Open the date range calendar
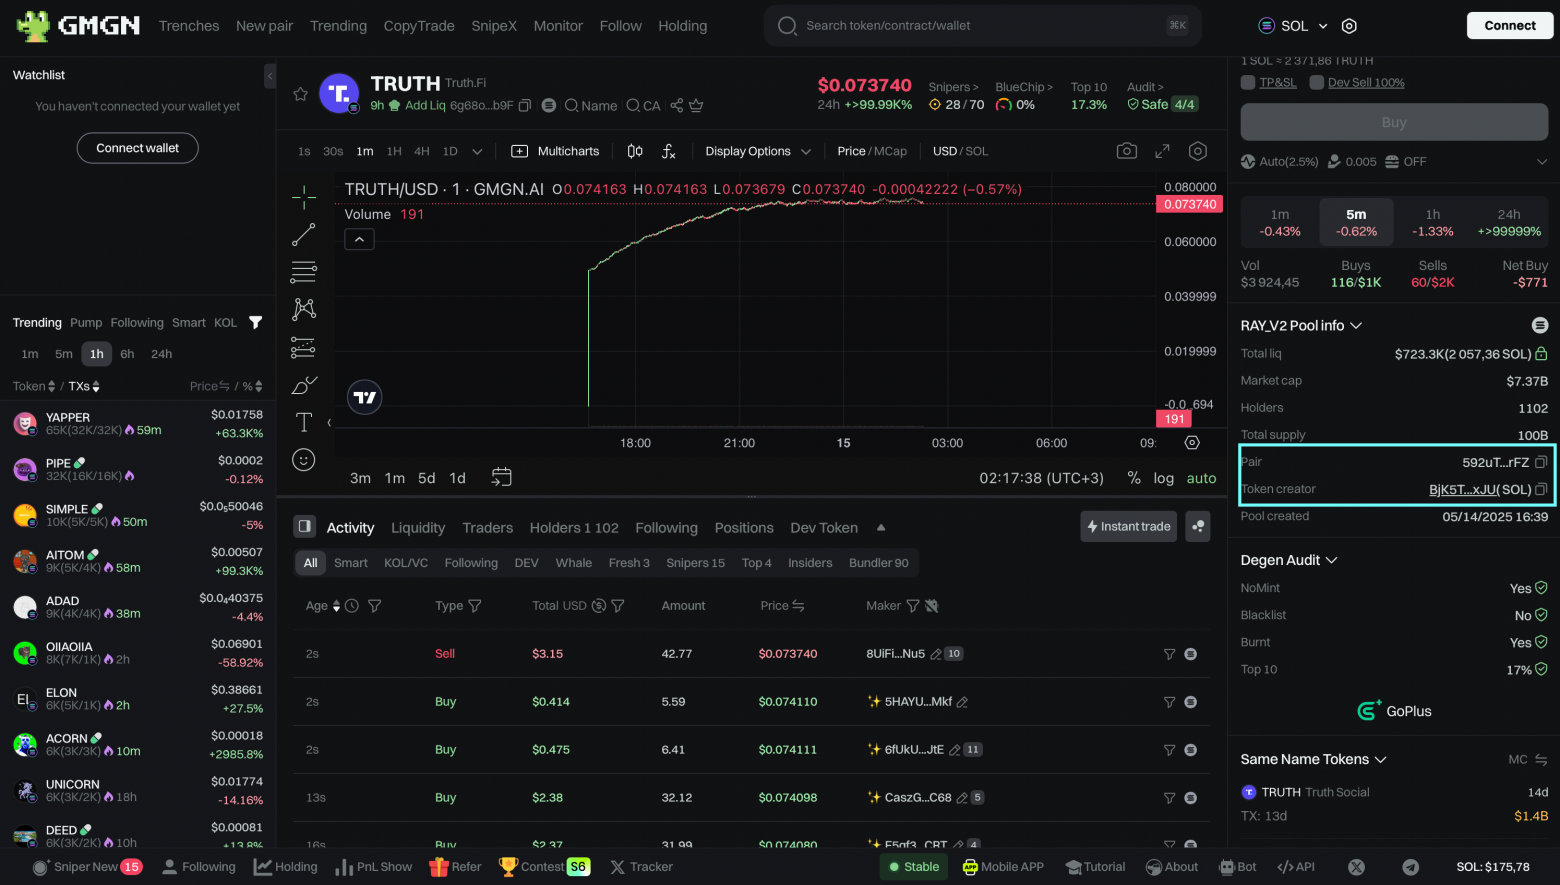The image size is (1560, 885). coord(501,478)
